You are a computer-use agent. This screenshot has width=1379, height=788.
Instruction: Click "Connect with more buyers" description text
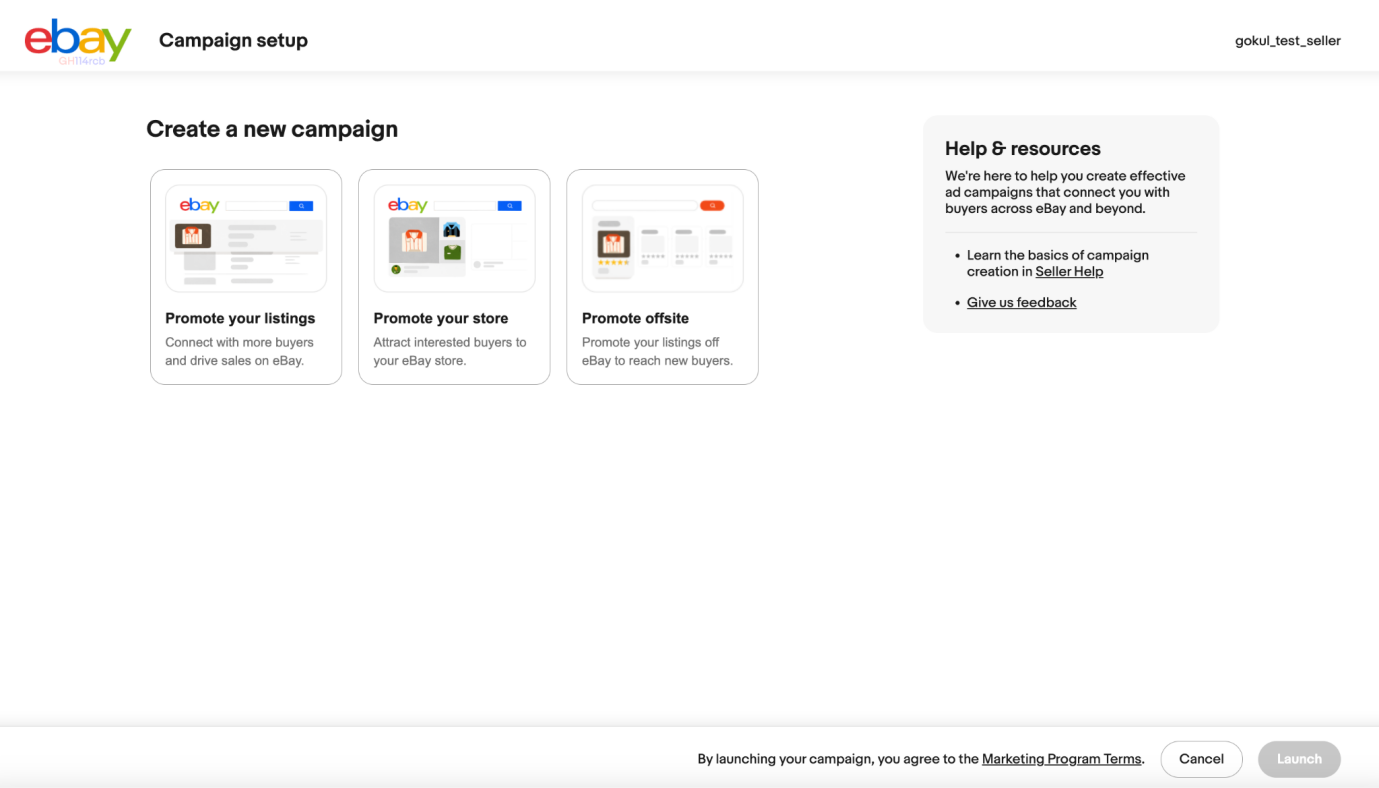240,351
